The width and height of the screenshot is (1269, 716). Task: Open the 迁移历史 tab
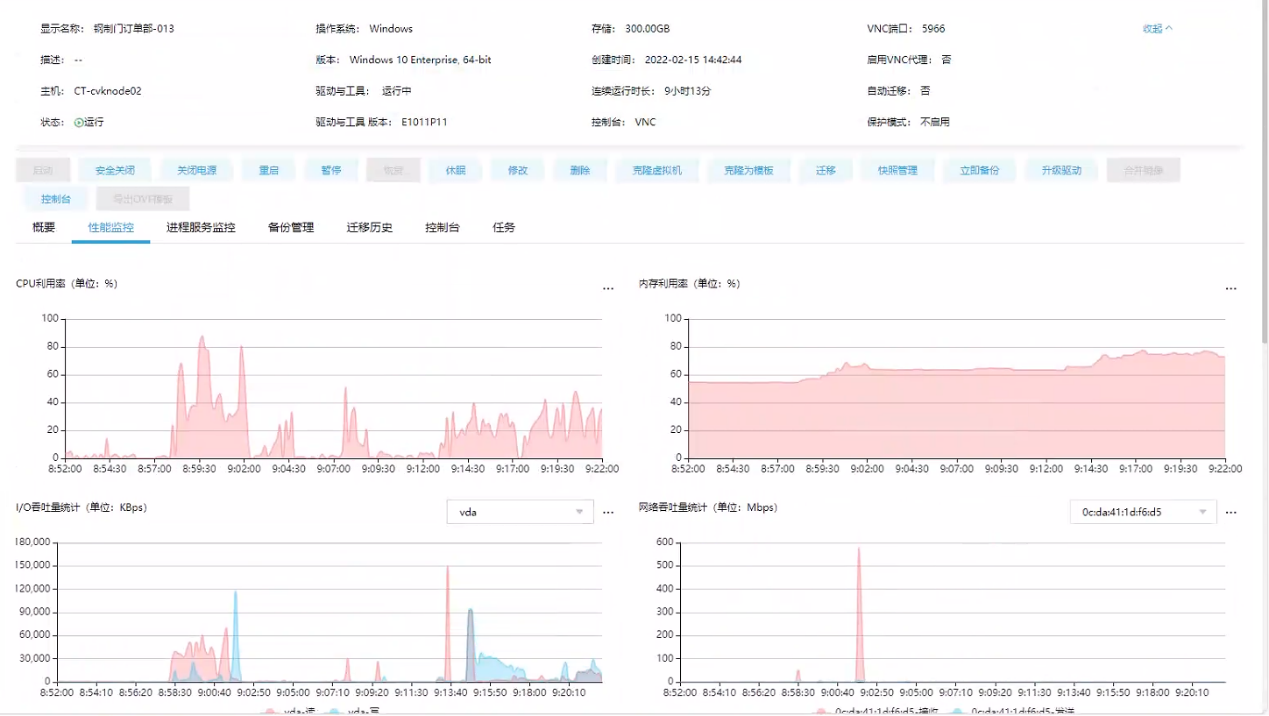point(370,227)
